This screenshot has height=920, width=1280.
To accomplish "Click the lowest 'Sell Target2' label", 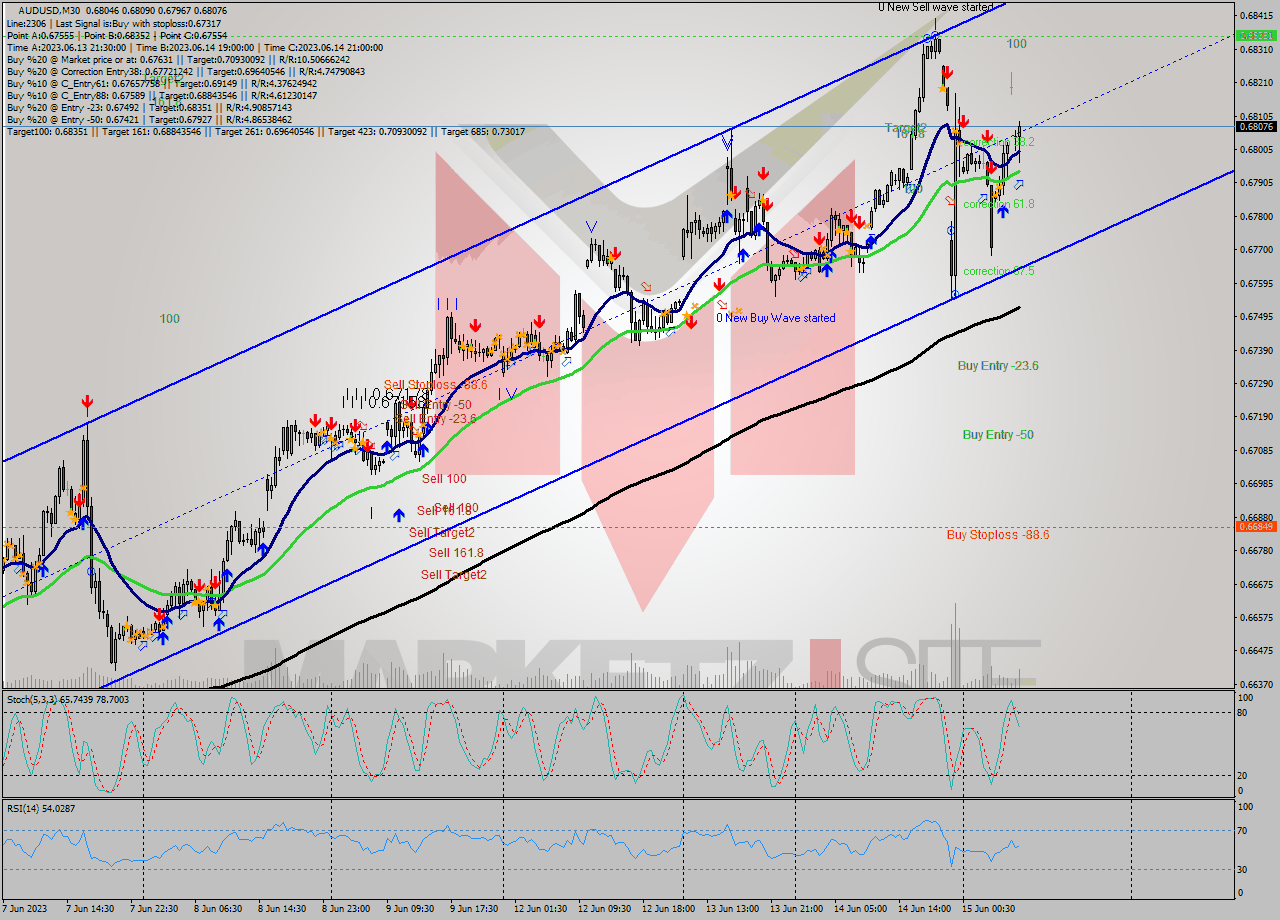I will point(454,574).
